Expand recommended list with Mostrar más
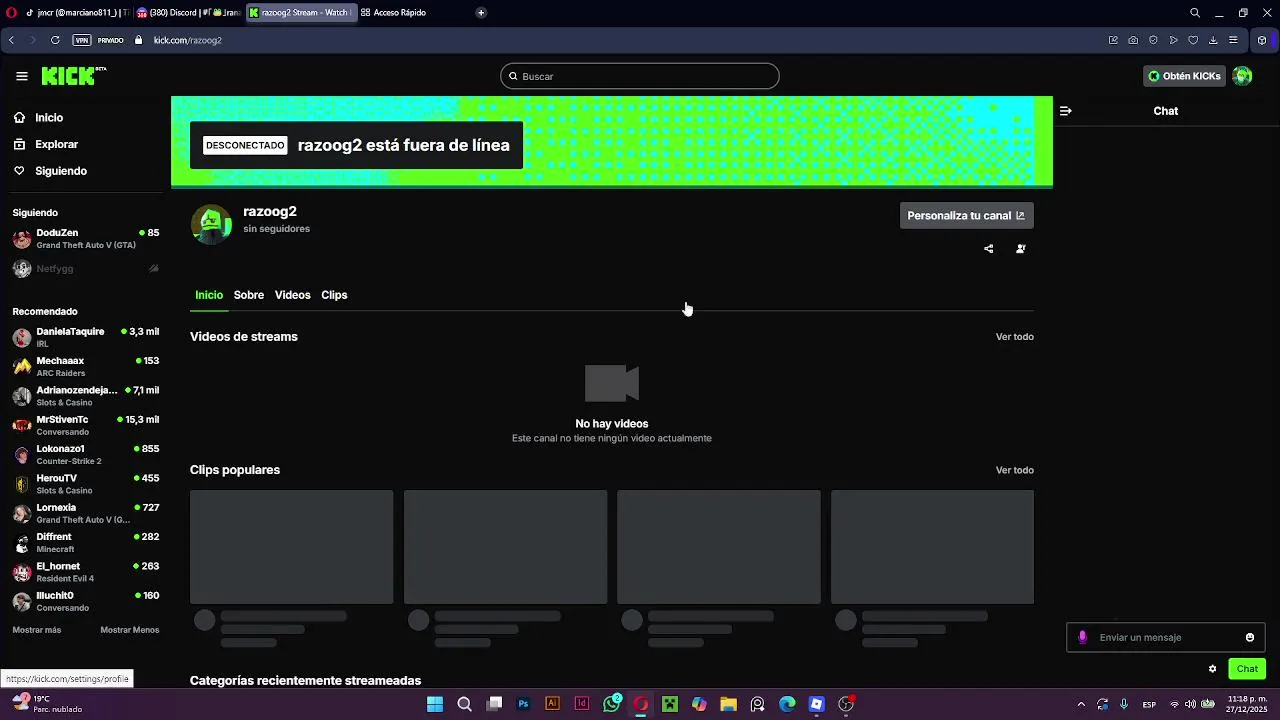This screenshot has width=1280, height=720. (x=37, y=630)
